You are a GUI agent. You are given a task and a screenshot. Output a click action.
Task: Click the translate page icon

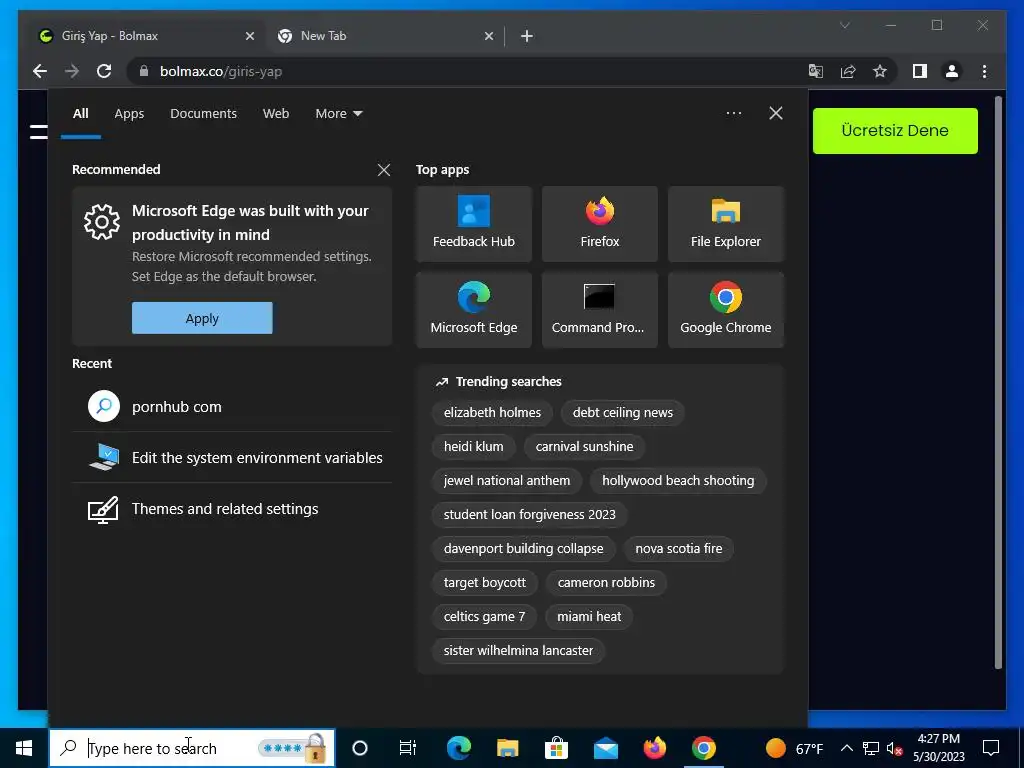[x=816, y=71]
